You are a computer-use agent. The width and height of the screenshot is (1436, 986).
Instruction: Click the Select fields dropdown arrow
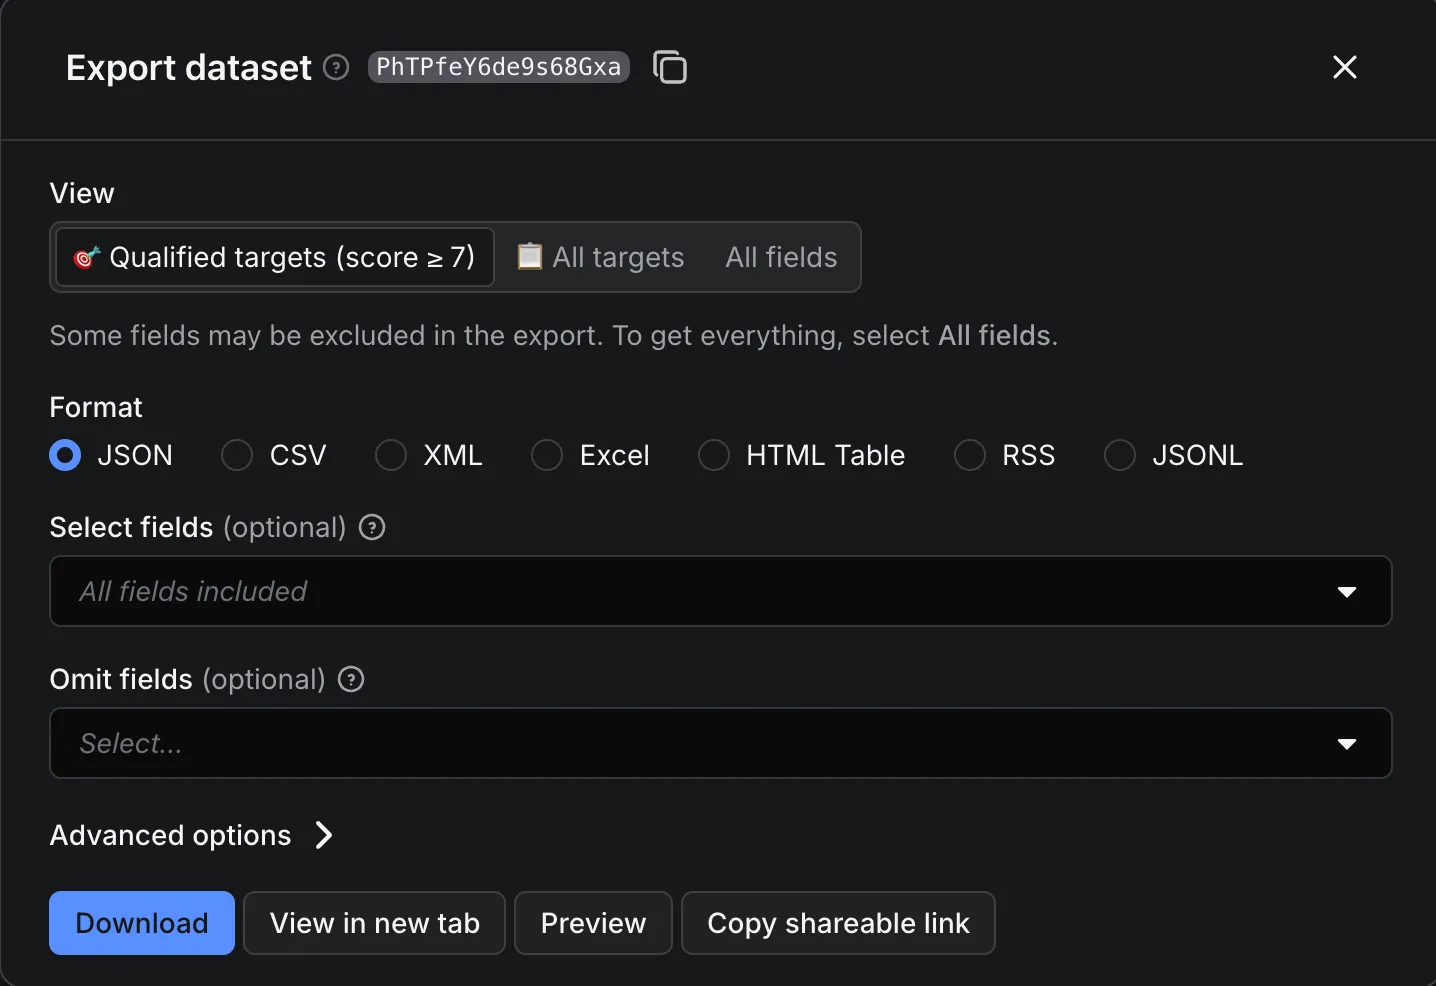[x=1347, y=592]
